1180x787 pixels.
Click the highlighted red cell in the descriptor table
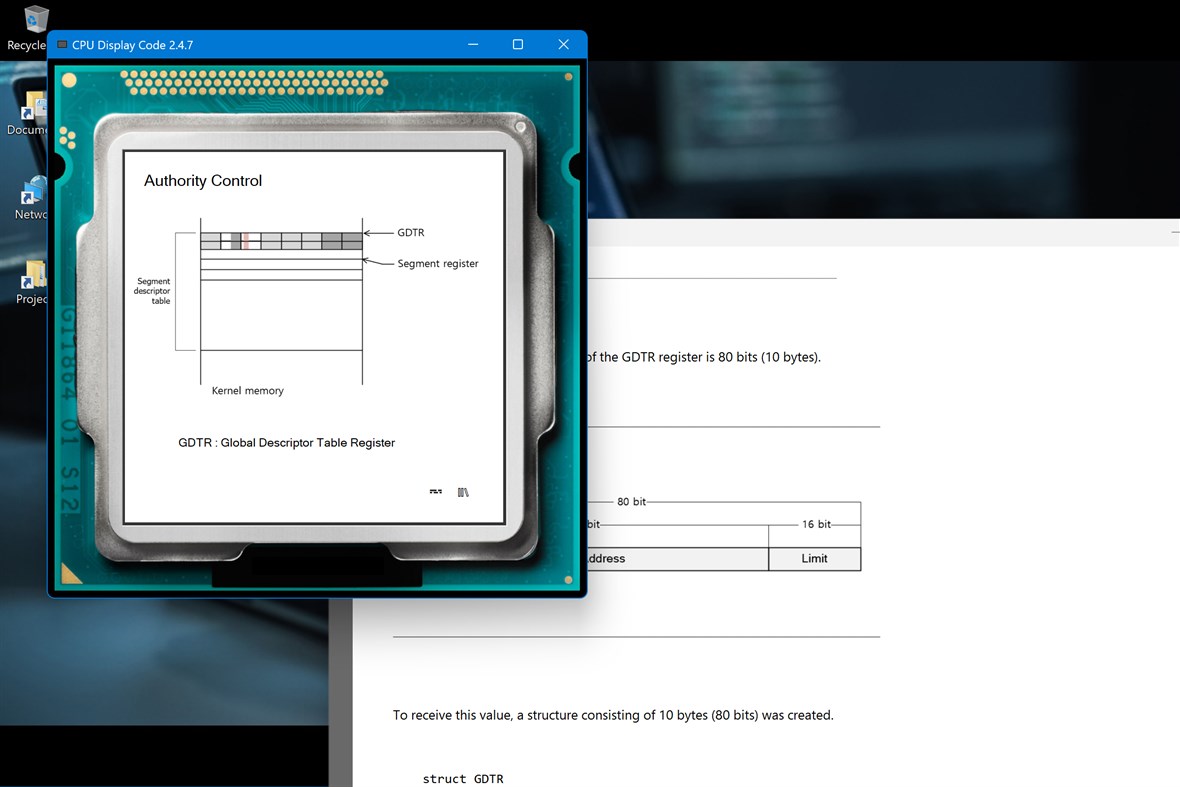243,240
